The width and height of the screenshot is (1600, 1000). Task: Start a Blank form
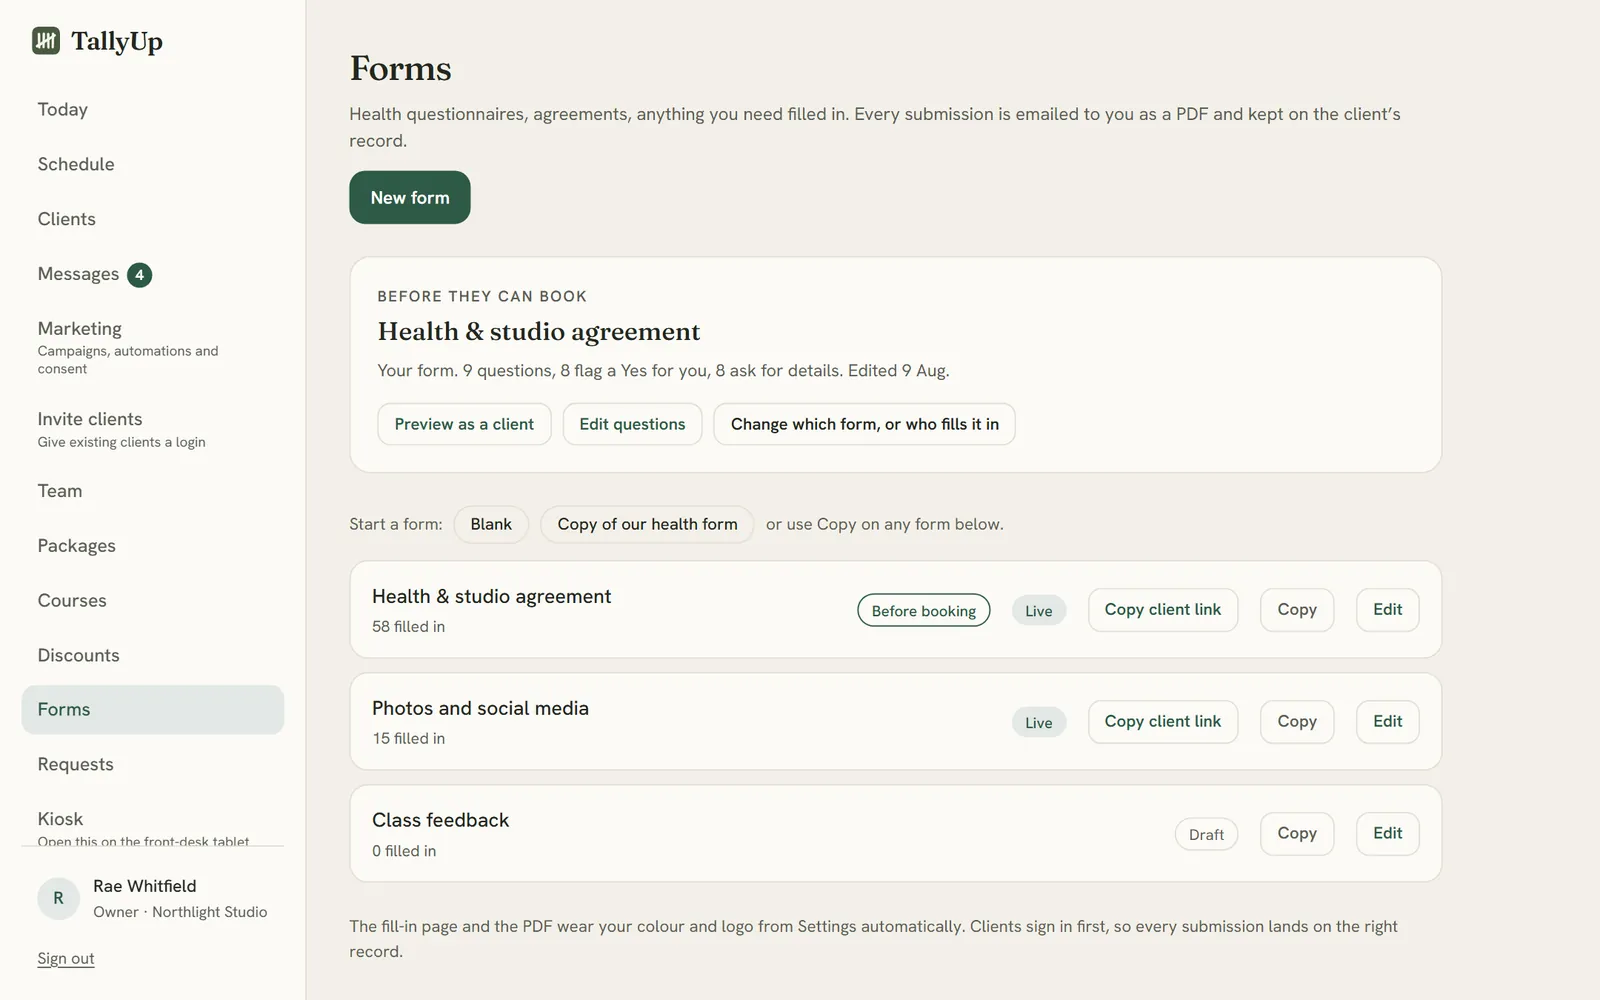491,524
